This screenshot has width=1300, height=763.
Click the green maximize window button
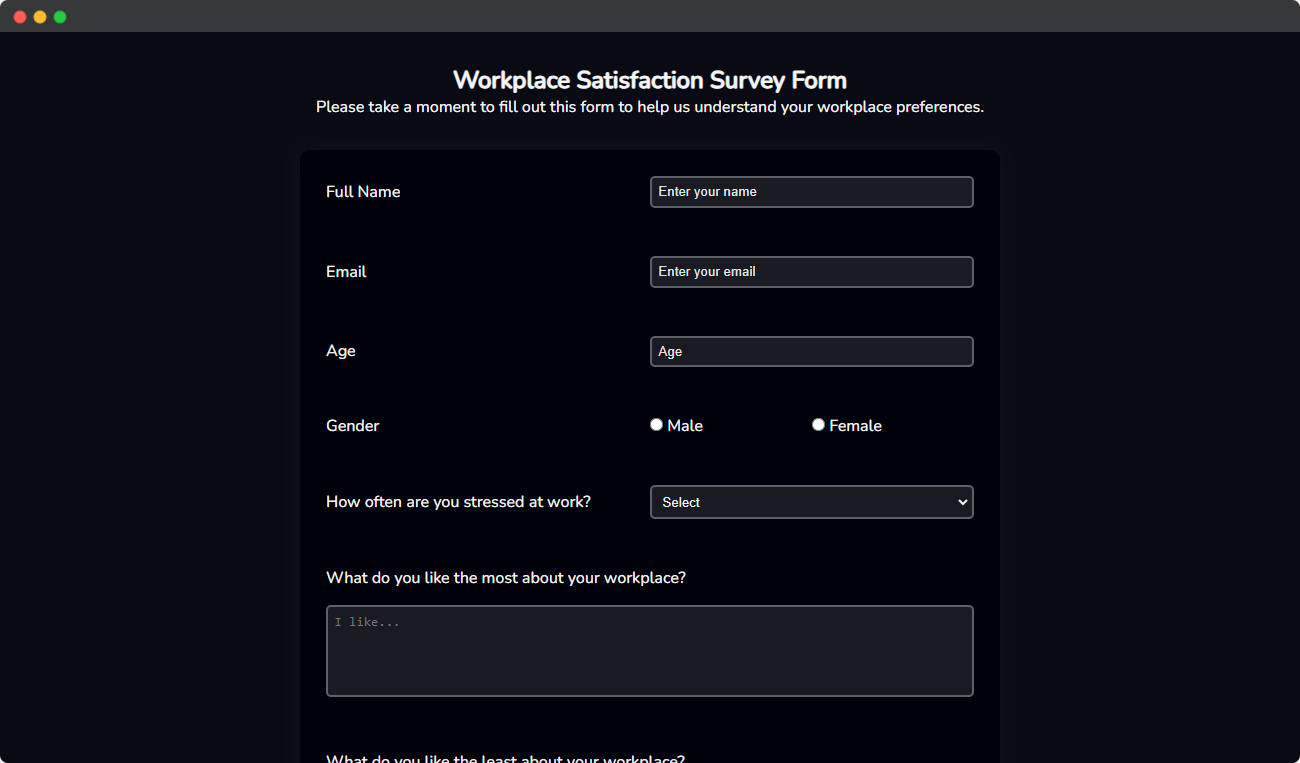pos(60,17)
